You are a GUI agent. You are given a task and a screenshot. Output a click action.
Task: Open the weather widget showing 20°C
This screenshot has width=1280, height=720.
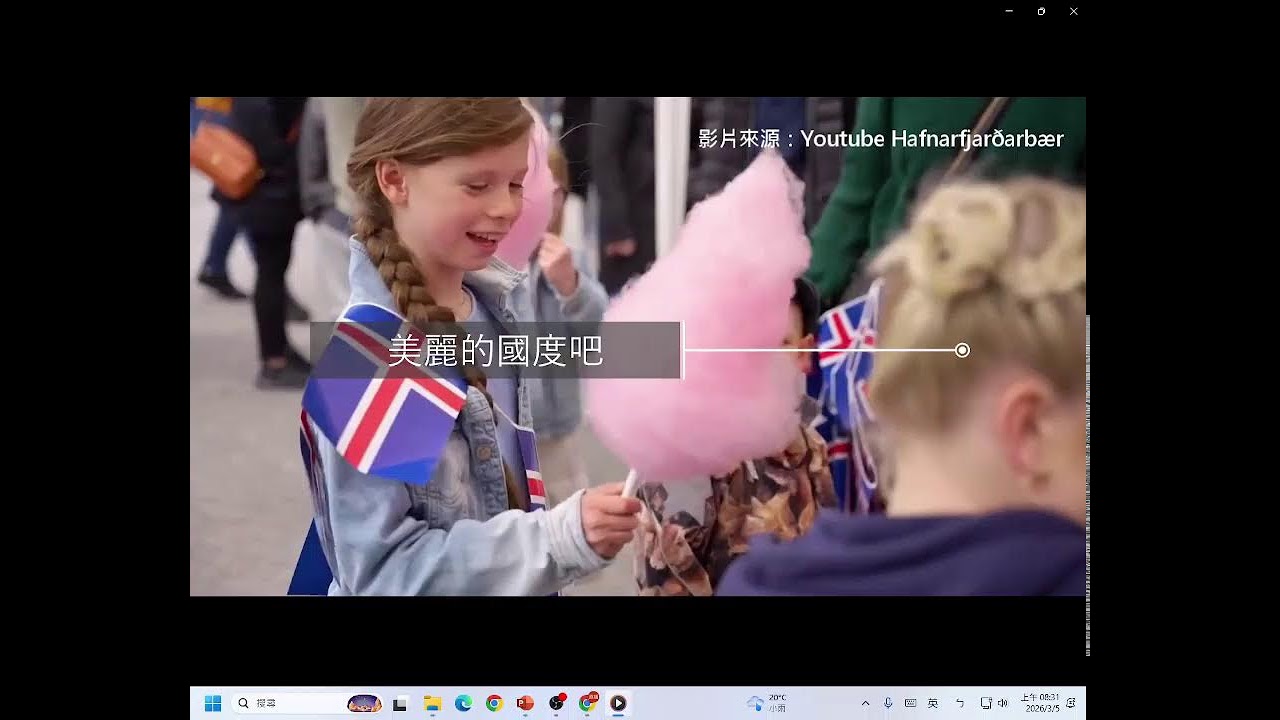click(767, 703)
